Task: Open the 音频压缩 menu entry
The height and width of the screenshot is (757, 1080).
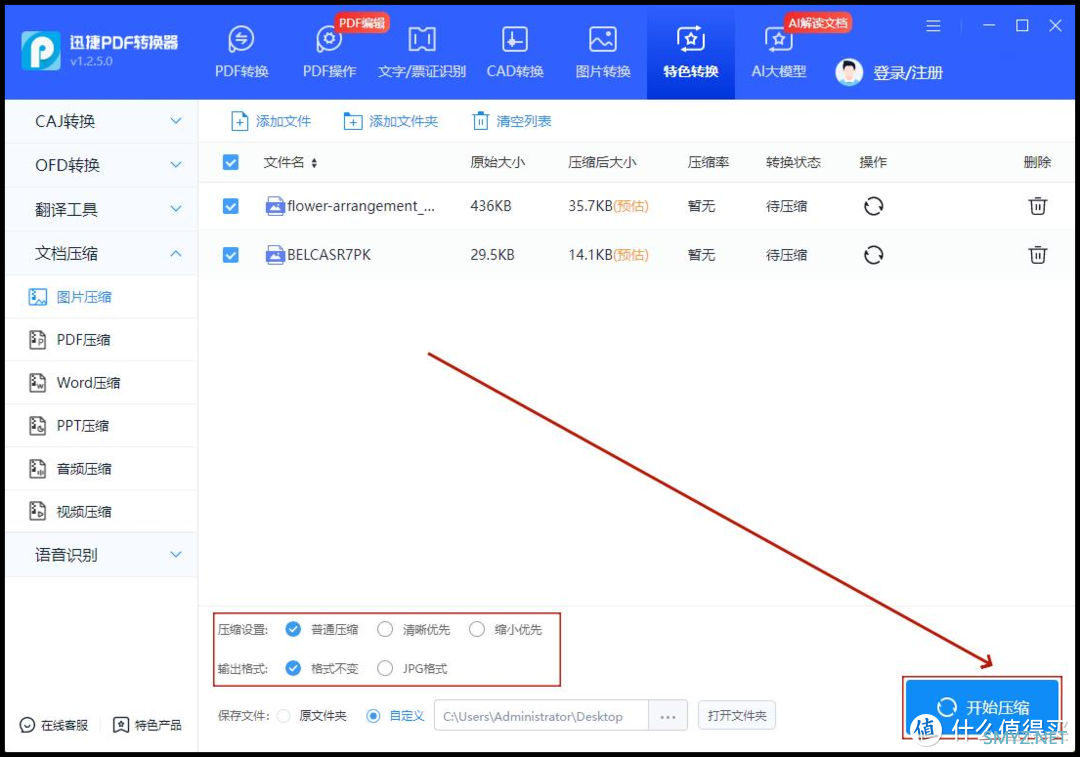Action: (101, 468)
